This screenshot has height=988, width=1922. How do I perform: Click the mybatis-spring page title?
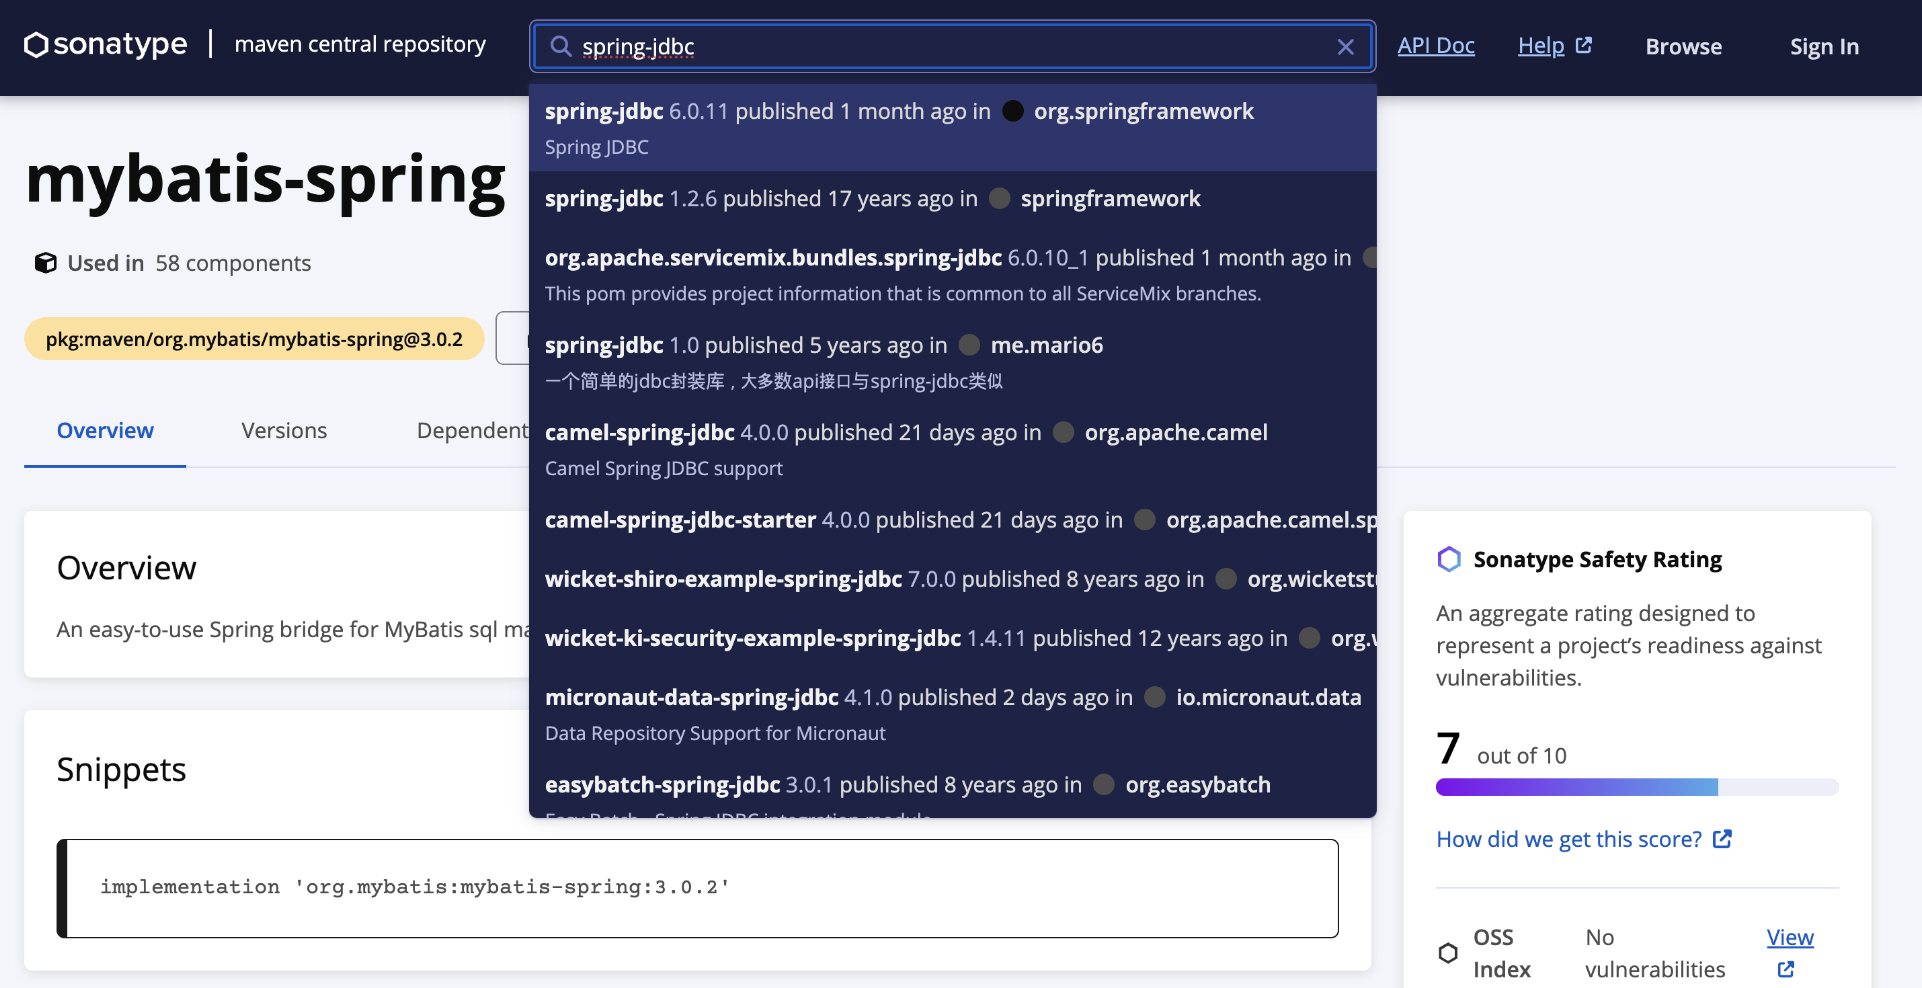coord(266,180)
